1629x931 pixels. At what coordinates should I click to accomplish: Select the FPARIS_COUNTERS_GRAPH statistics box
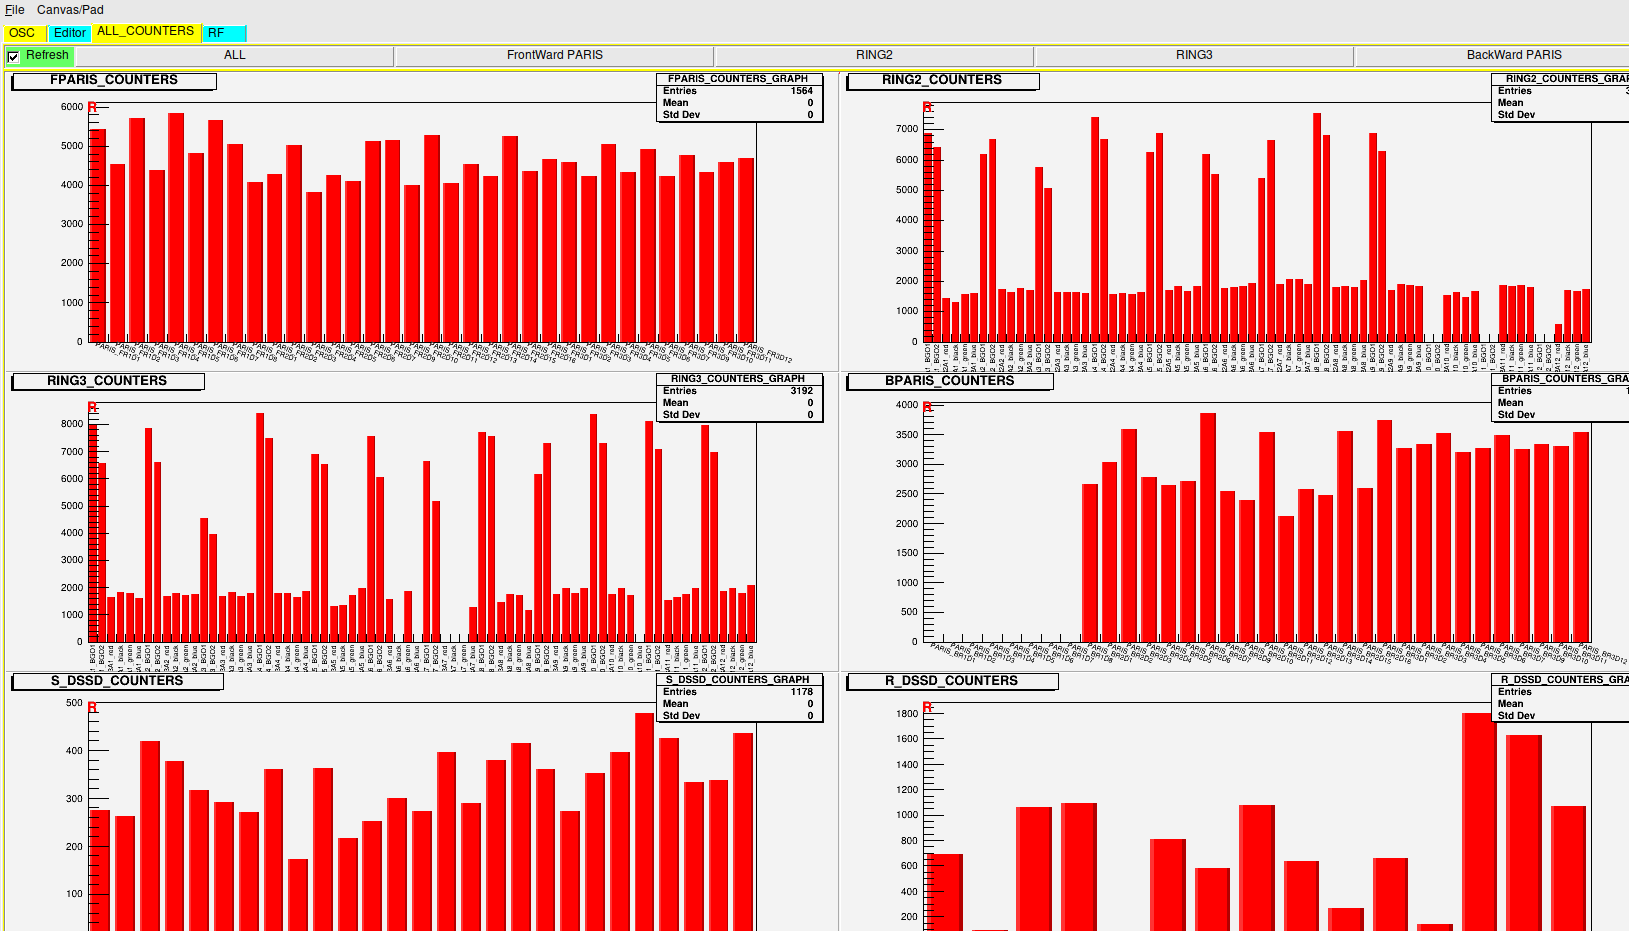[x=738, y=97]
